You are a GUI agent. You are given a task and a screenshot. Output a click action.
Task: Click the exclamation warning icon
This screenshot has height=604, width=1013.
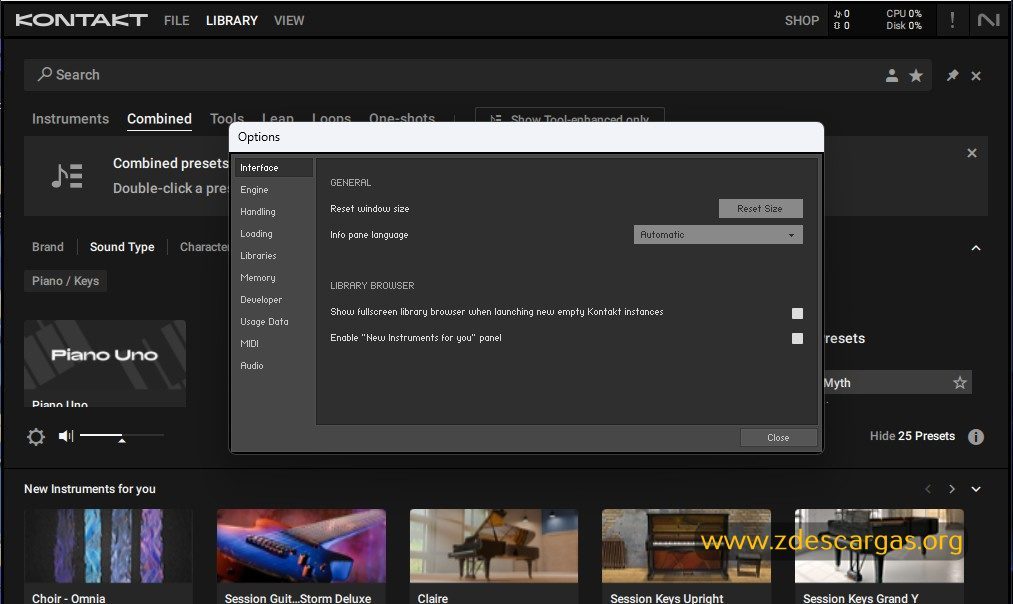(952, 20)
